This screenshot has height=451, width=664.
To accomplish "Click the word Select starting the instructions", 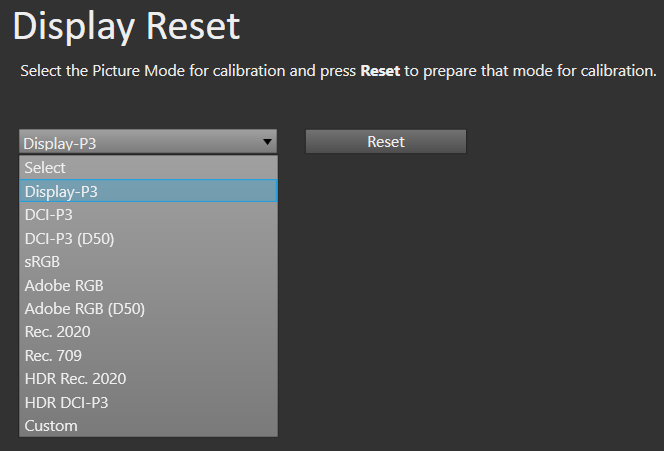I will (41, 71).
